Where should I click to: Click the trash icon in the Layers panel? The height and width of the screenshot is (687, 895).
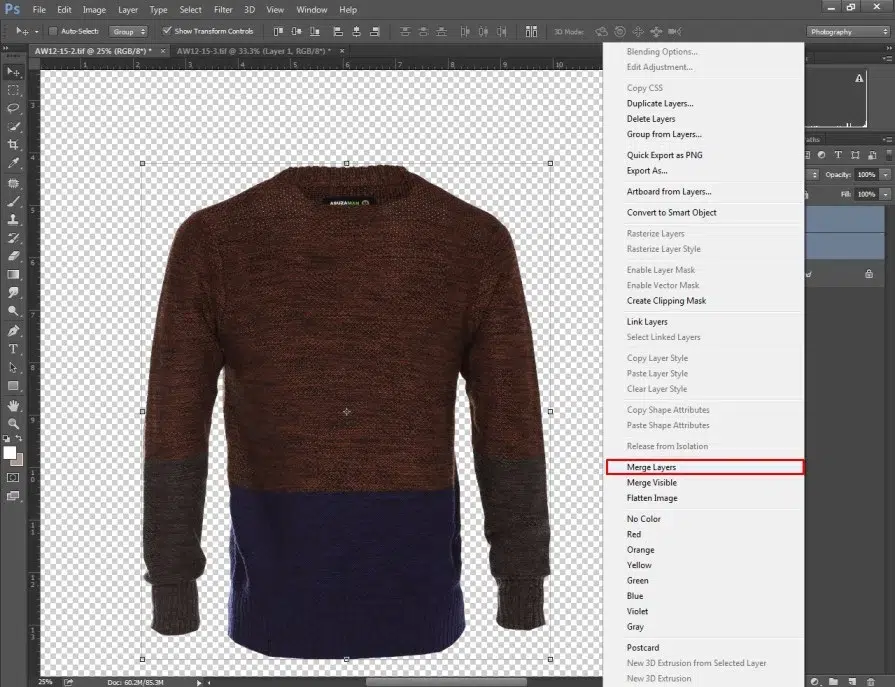[870, 682]
